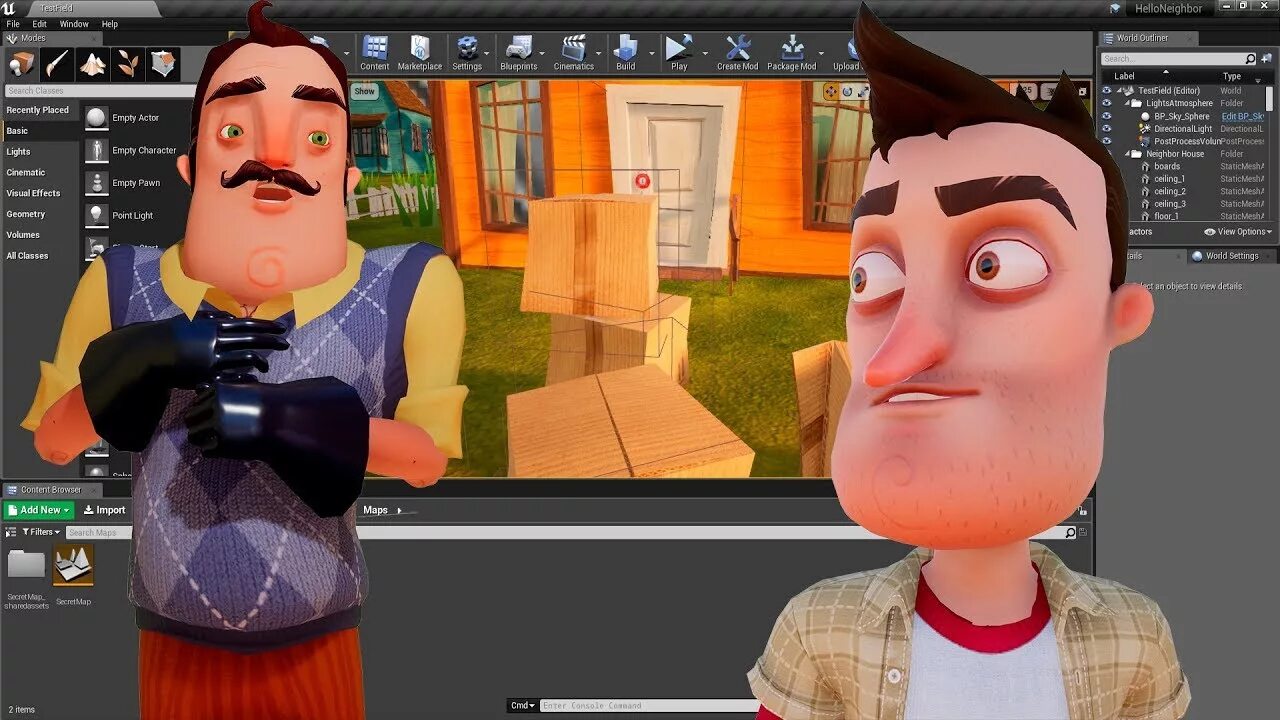This screenshot has height=720, width=1280.
Task: Select the Recently Placed category
Action: click(x=40, y=110)
